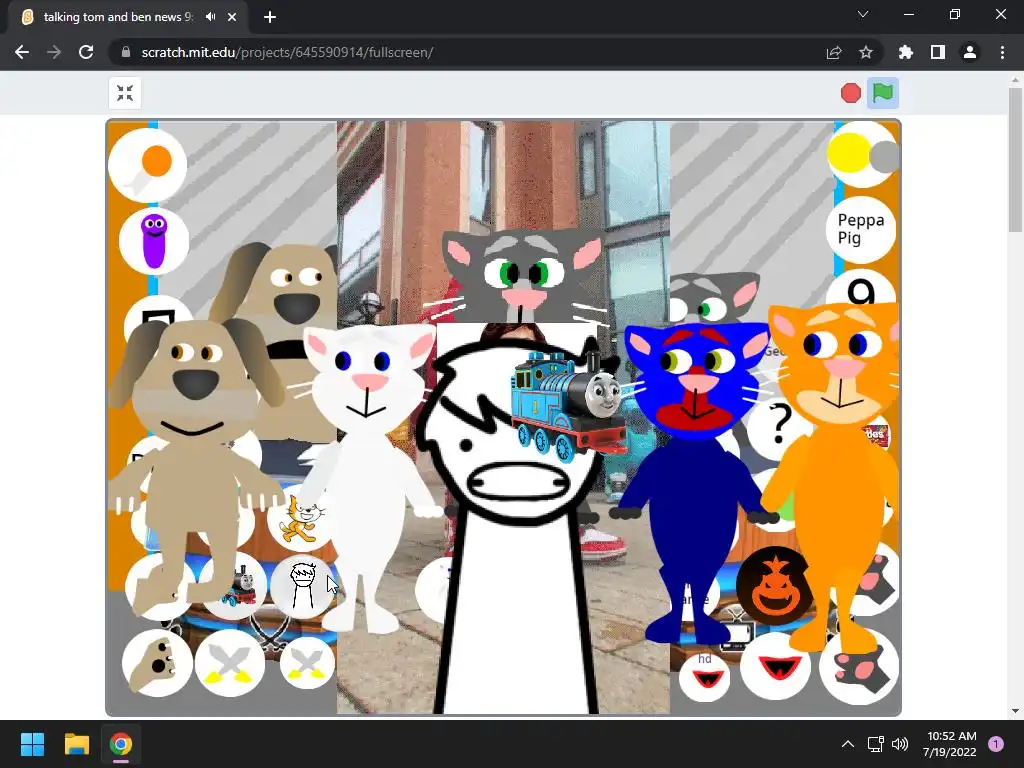Viewport: 1024px width, 768px height.
Task: Open the clock showing 10:52 AM
Action: click(x=950, y=744)
